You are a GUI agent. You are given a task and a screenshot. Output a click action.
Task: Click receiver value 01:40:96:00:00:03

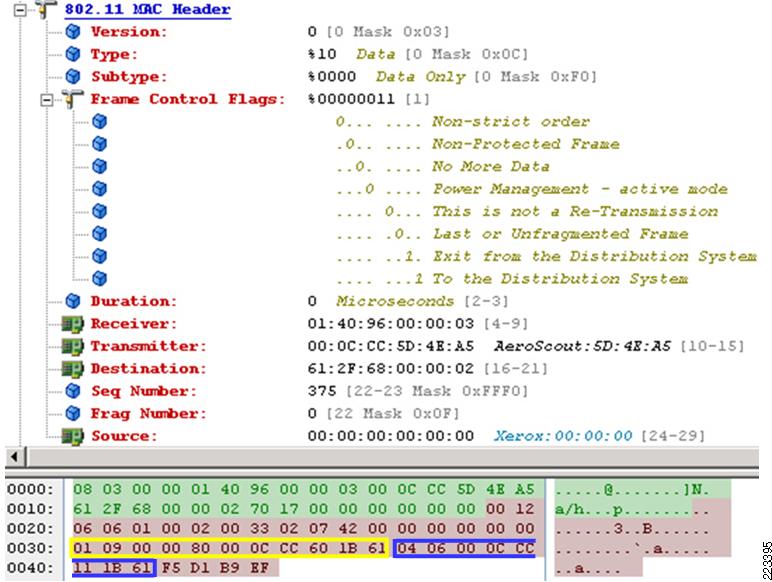[x=391, y=324]
